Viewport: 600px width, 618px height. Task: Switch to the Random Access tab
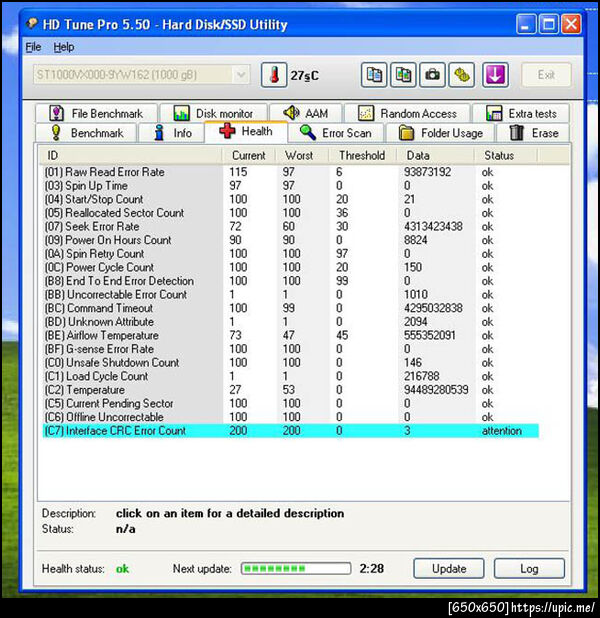[407, 114]
